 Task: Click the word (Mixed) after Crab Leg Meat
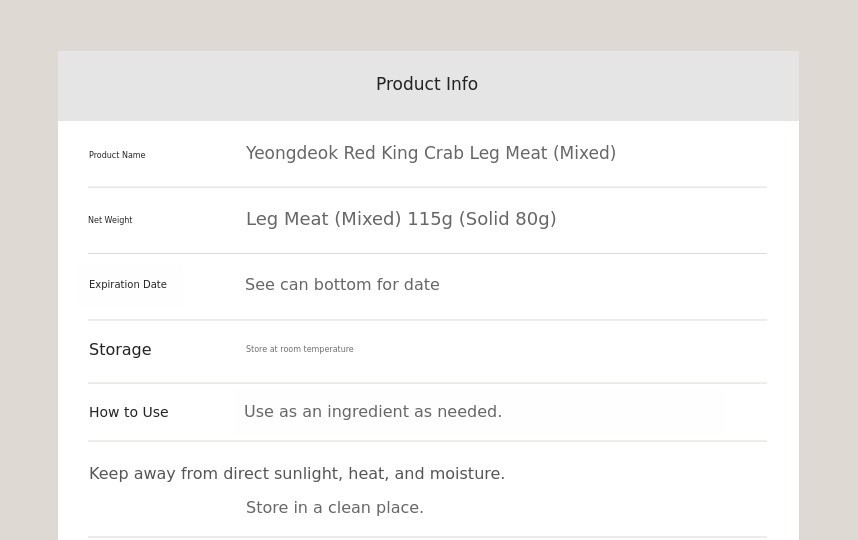click(584, 153)
